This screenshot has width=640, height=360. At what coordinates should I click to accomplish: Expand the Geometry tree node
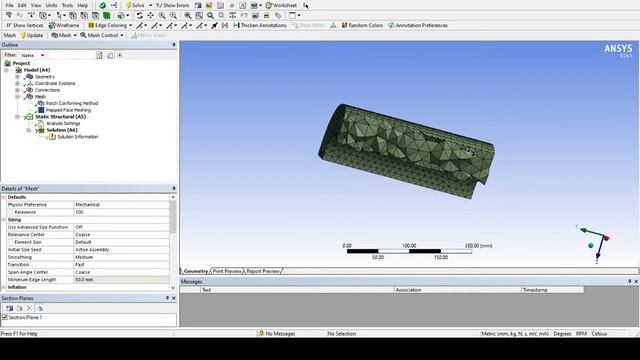(x=17, y=77)
